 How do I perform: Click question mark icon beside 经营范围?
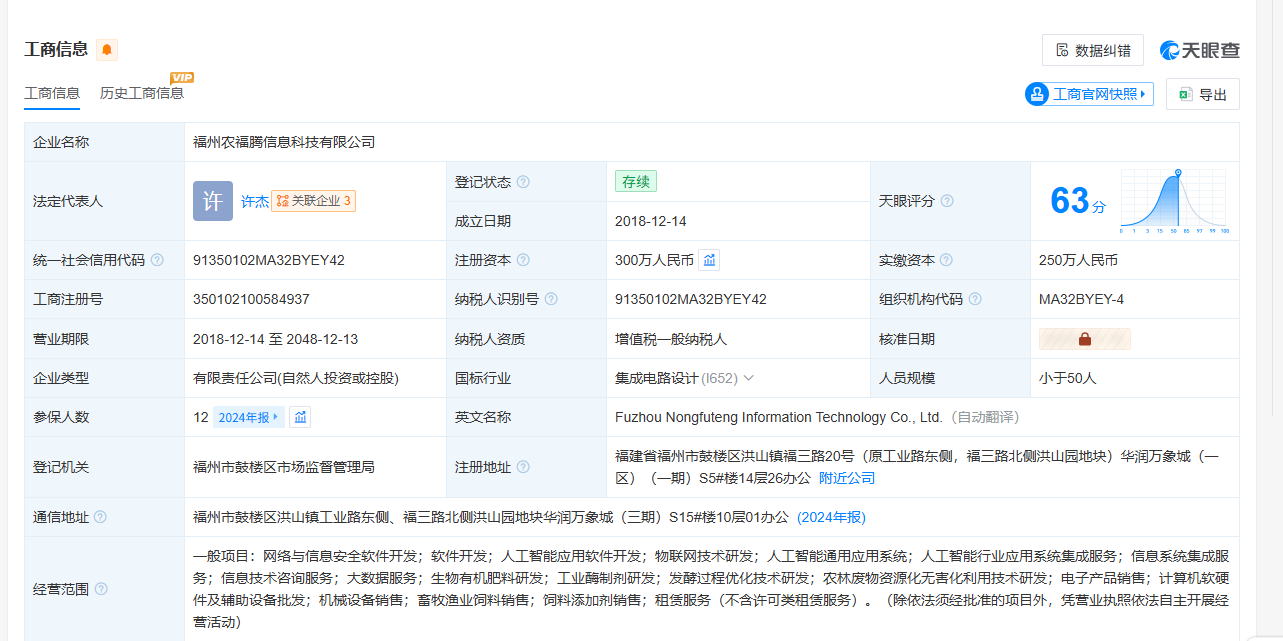coord(101,589)
